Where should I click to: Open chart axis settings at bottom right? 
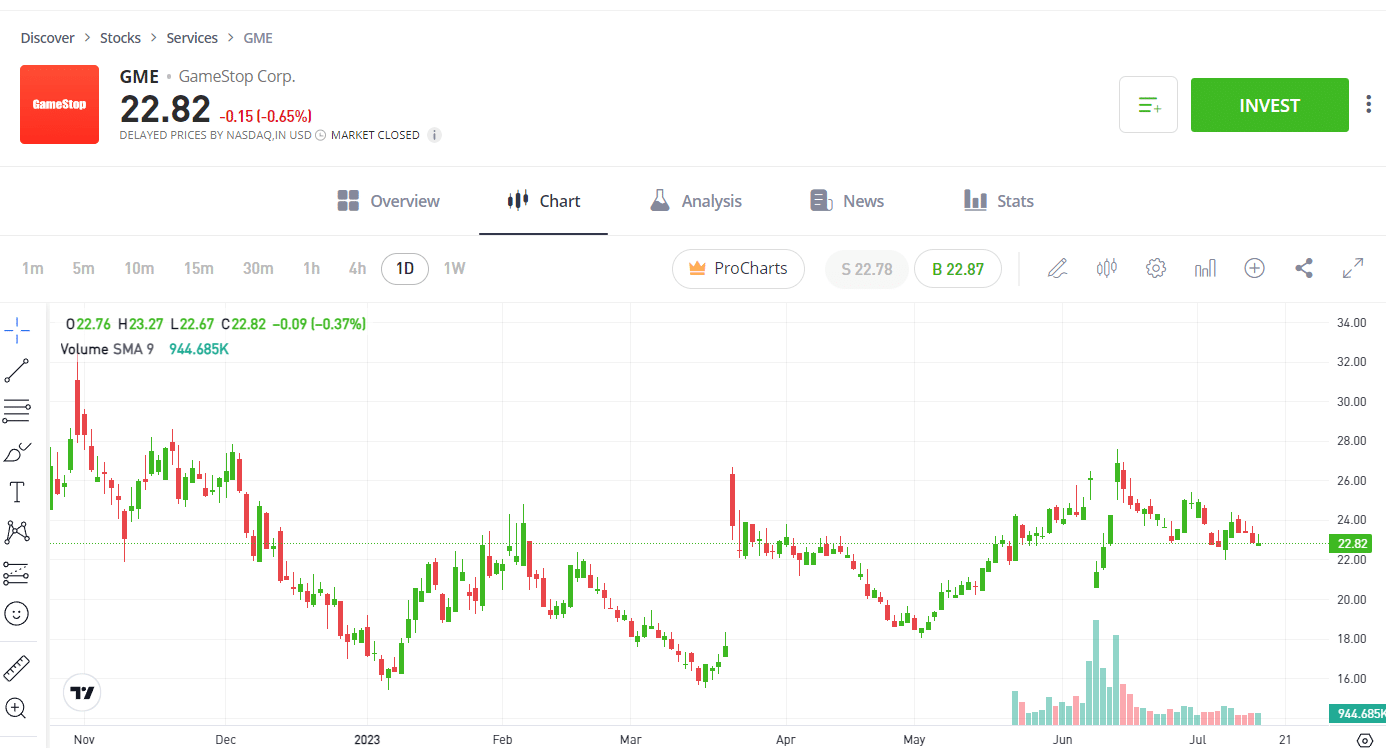[1364, 740]
